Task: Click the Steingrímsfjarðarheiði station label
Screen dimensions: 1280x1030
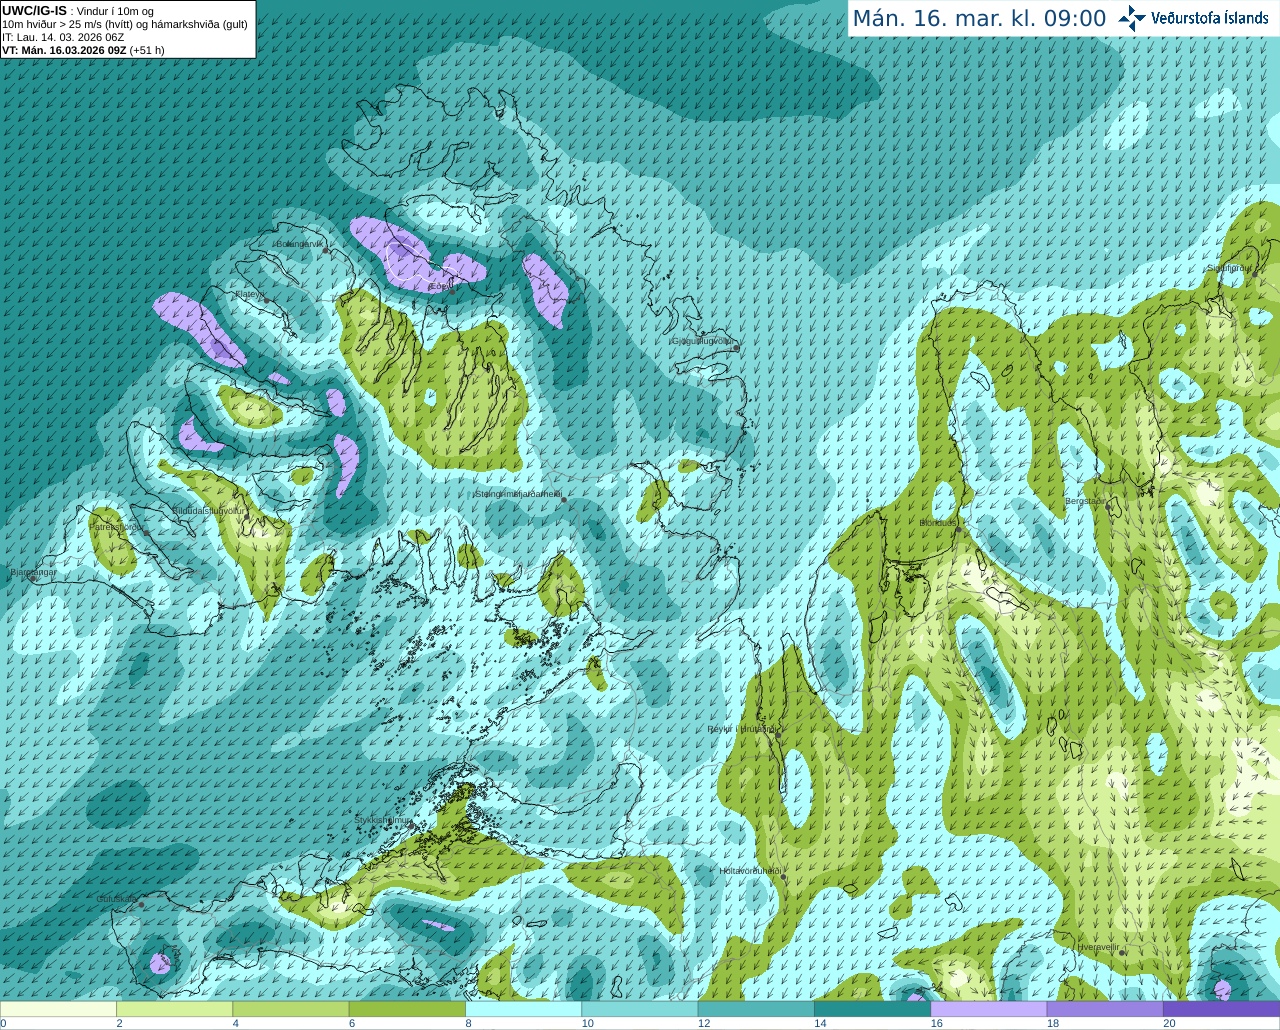Action: coord(518,494)
